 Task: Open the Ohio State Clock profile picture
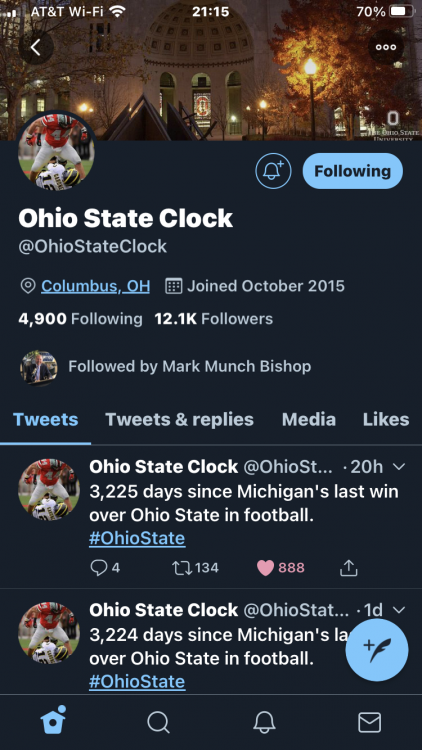pos(56,152)
